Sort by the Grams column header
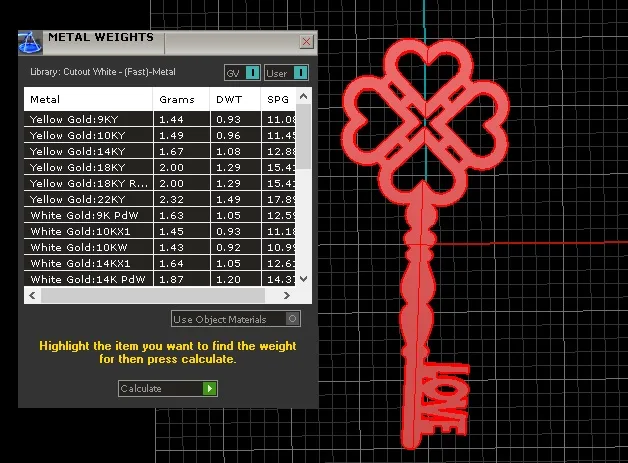The width and height of the screenshot is (628, 463). click(181, 99)
